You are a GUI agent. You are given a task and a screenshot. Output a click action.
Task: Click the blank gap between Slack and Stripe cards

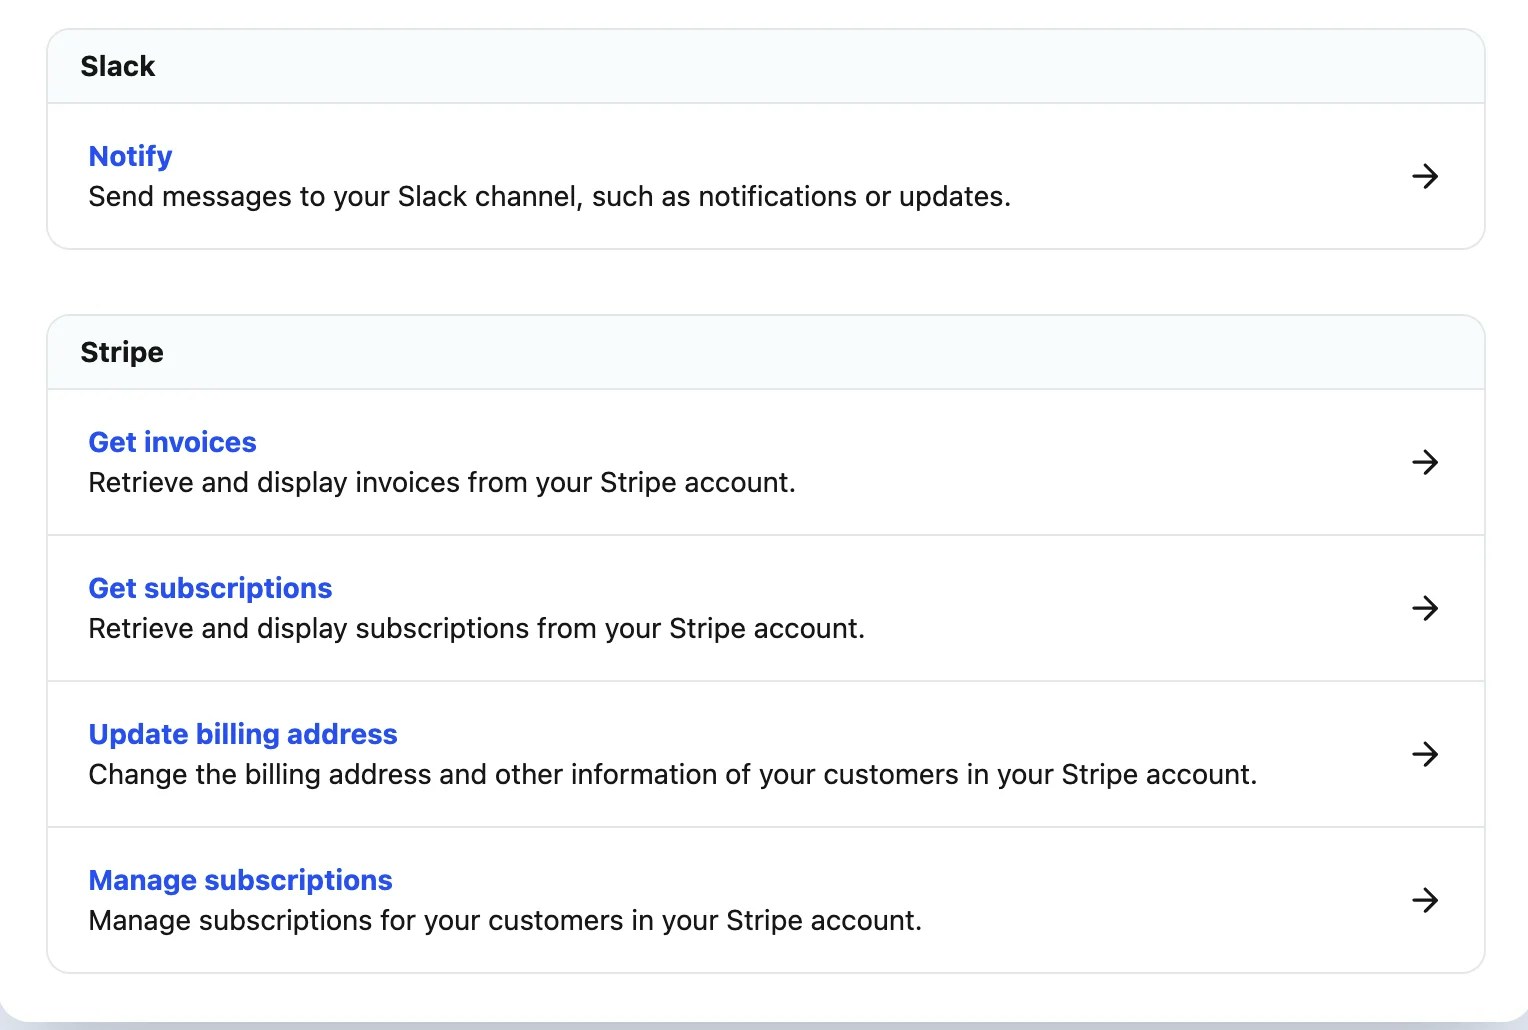pos(764,282)
